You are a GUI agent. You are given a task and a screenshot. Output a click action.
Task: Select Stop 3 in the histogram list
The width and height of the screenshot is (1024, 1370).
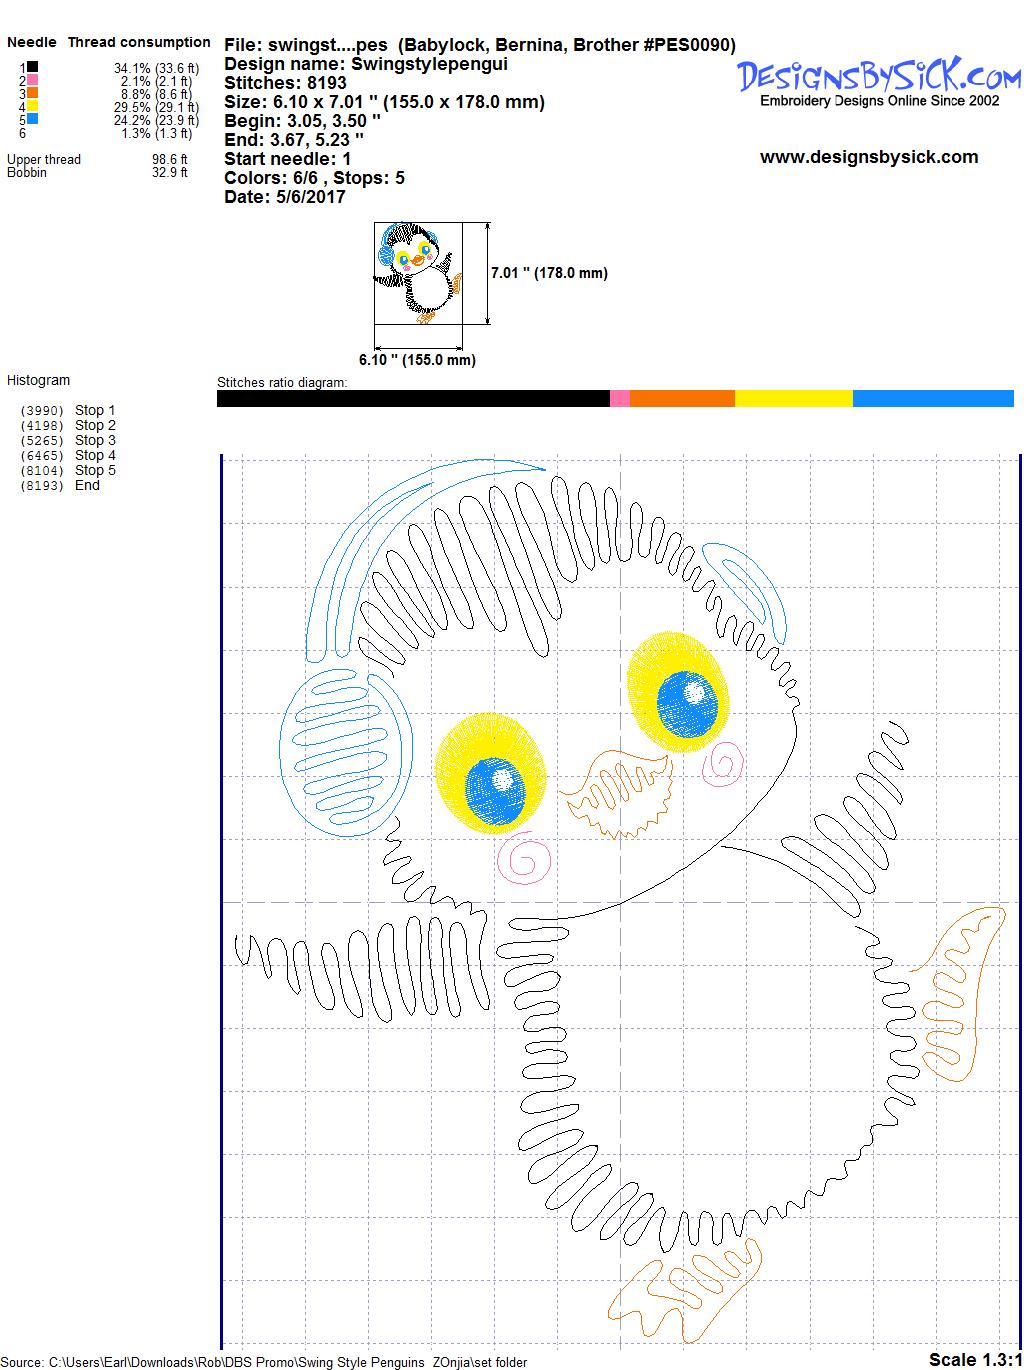point(95,440)
